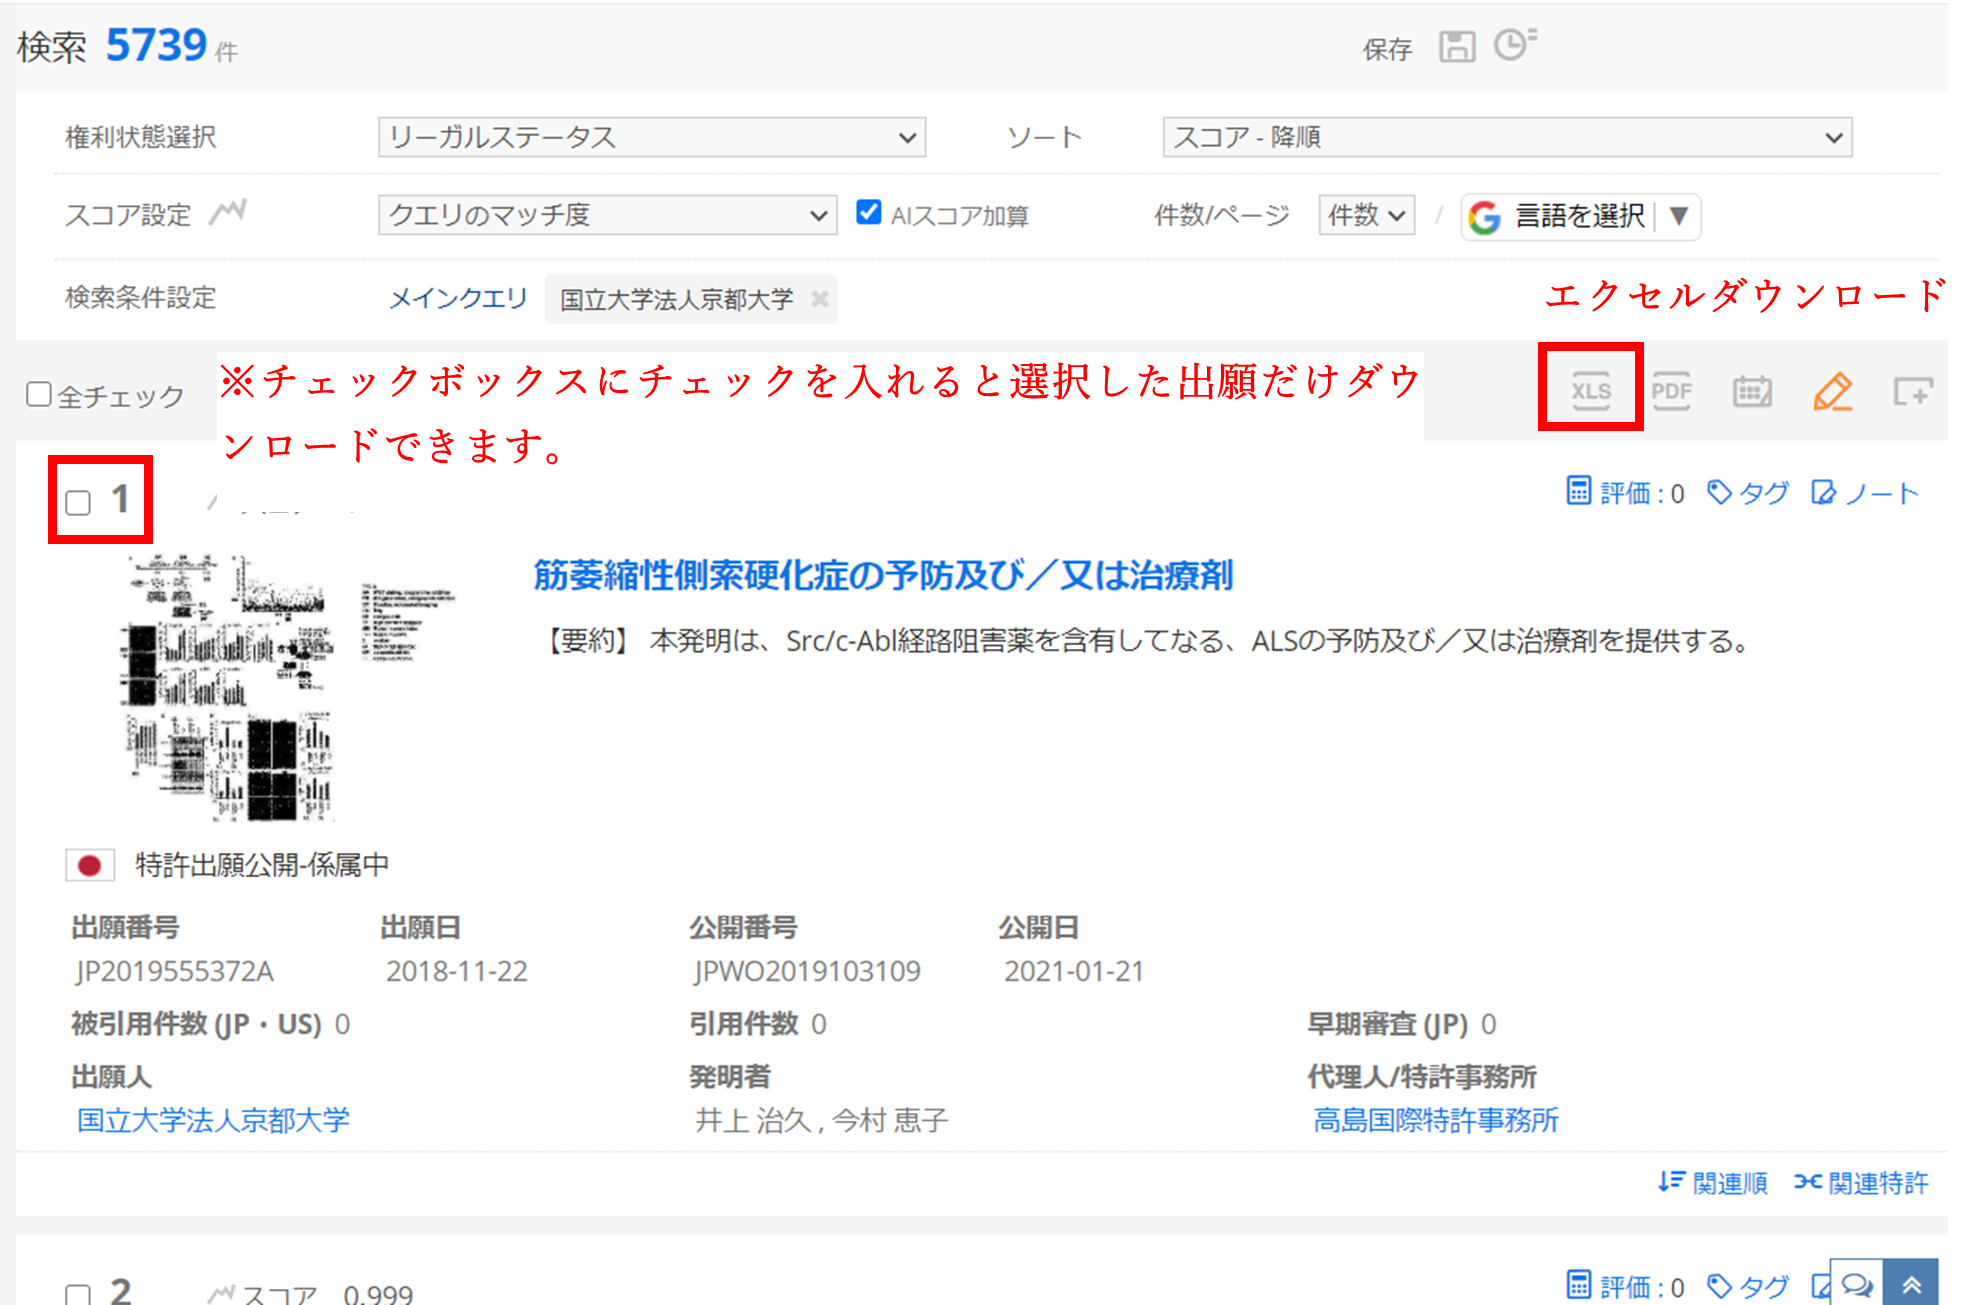Click the scroll-to-top double chevron button
This screenshot has height=1305, width=1985.
click(1911, 1284)
